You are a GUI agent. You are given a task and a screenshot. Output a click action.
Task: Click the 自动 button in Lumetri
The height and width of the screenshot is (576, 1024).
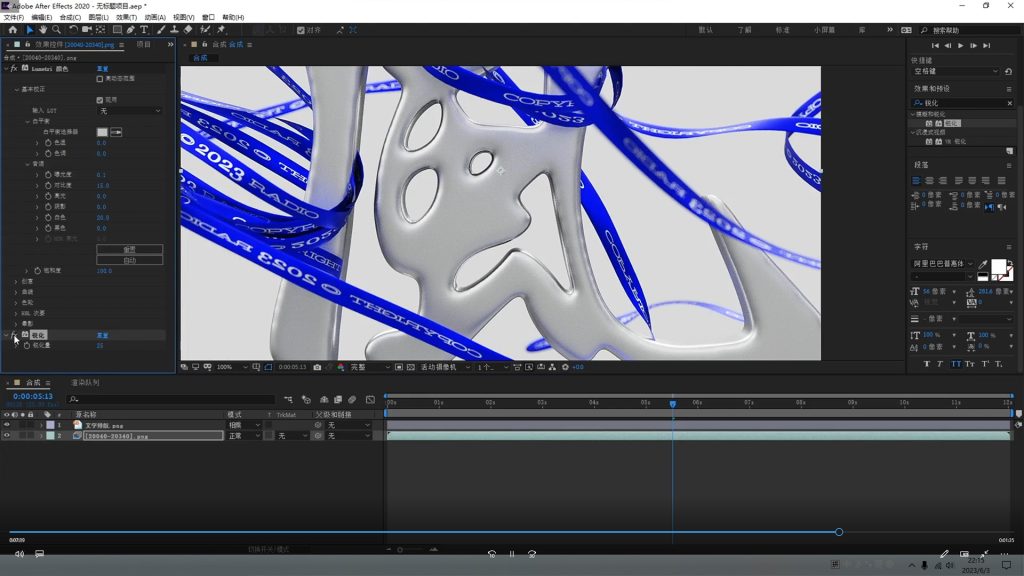129,260
